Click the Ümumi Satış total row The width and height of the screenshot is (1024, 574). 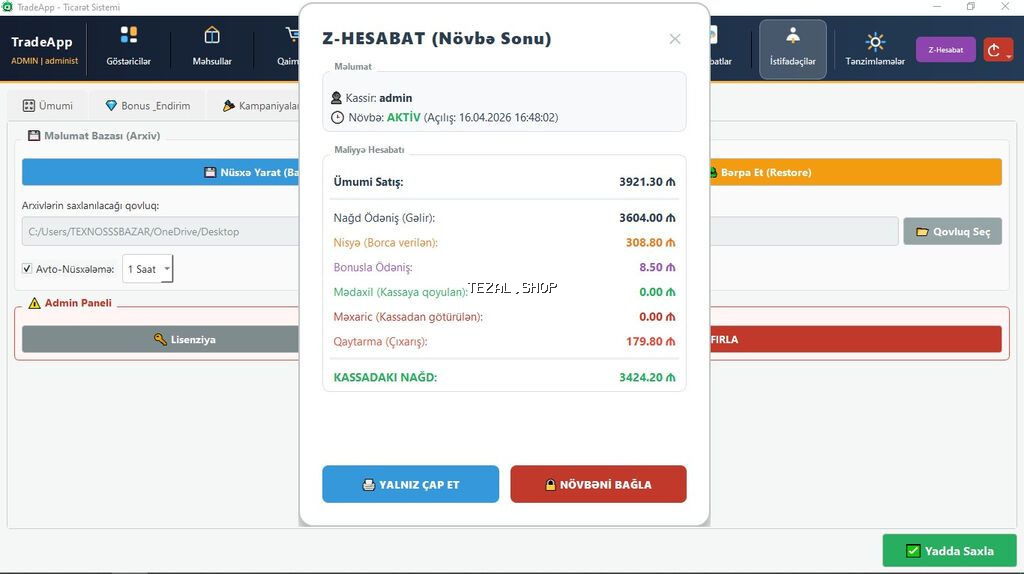(504, 182)
